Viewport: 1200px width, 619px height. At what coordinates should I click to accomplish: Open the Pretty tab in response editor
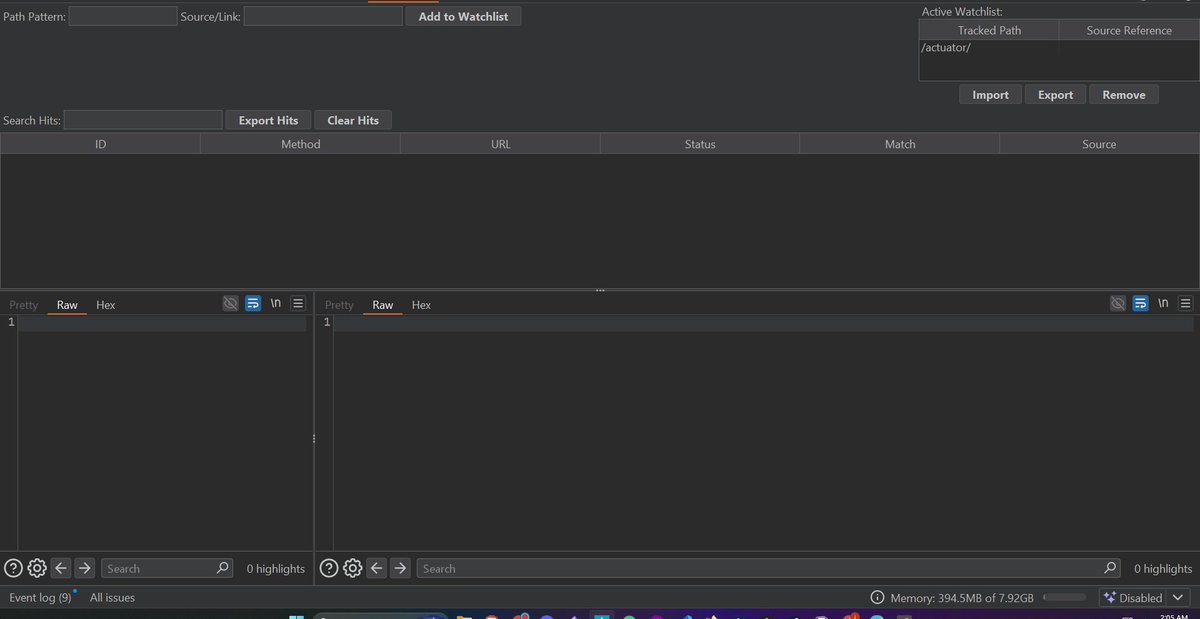[x=338, y=304]
